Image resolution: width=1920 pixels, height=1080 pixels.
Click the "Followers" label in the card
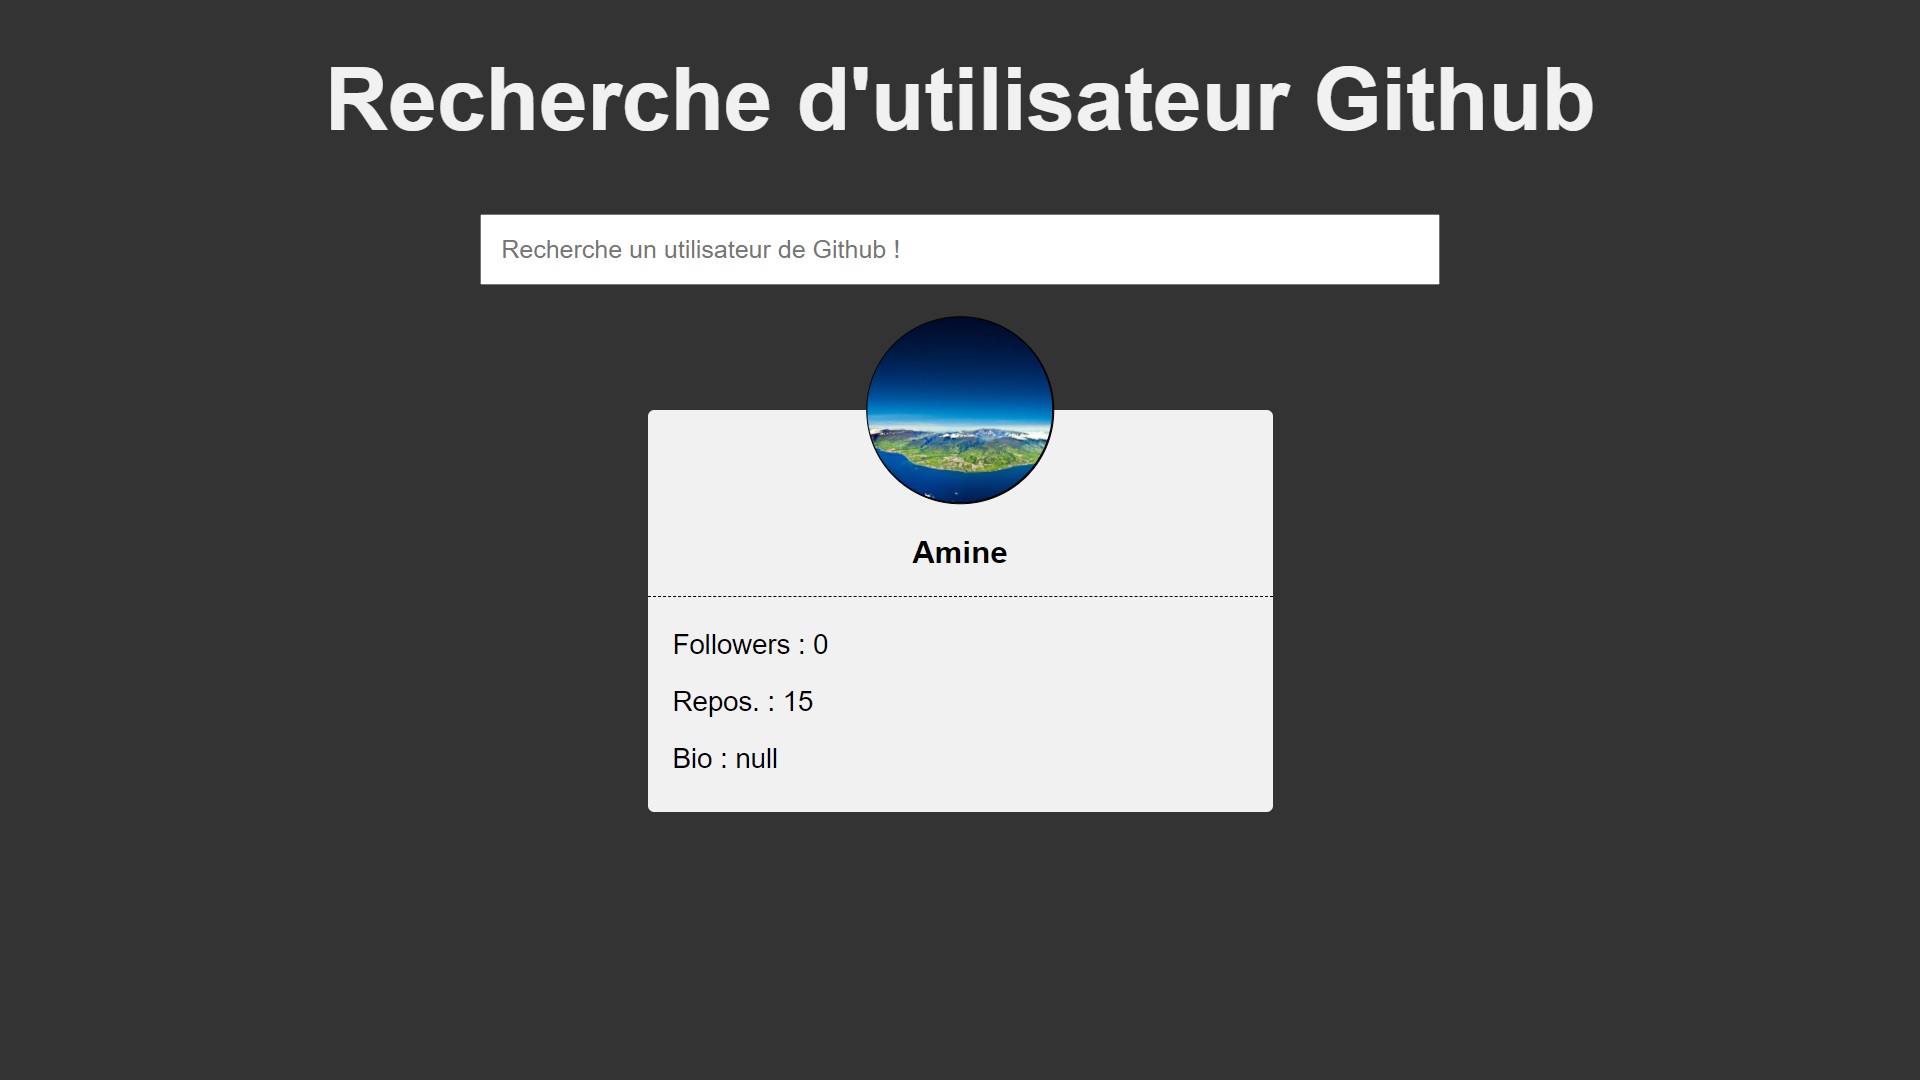pyautogui.click(x=731, y=645)
